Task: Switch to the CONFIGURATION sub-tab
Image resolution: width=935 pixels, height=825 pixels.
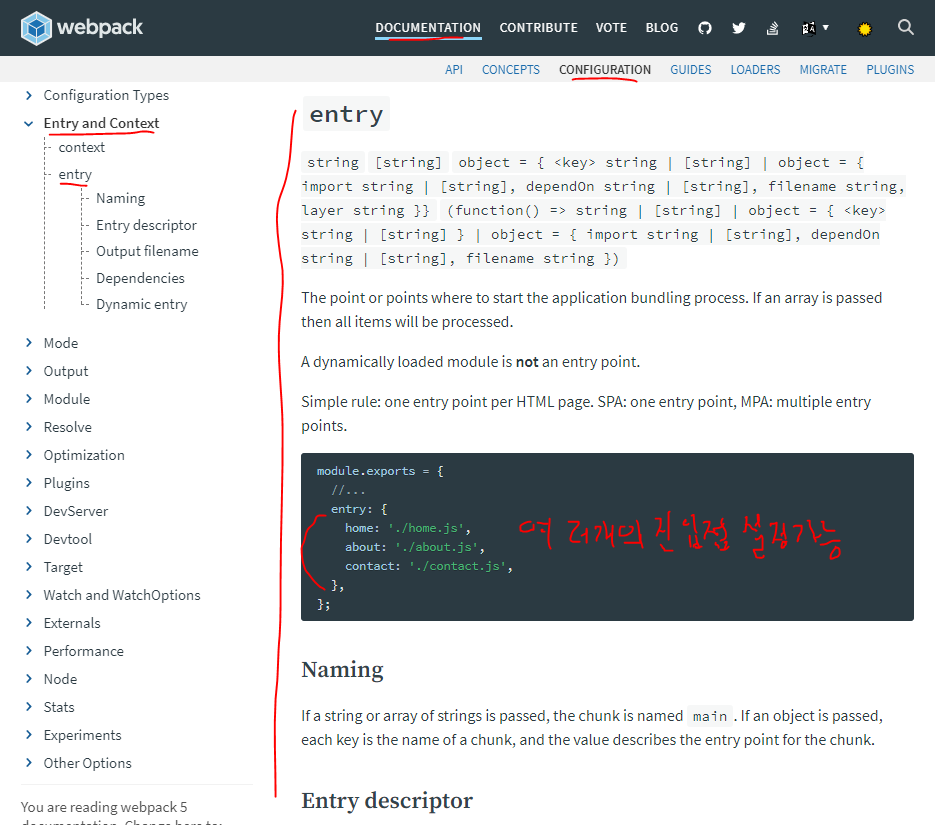Action: [605, 70]
